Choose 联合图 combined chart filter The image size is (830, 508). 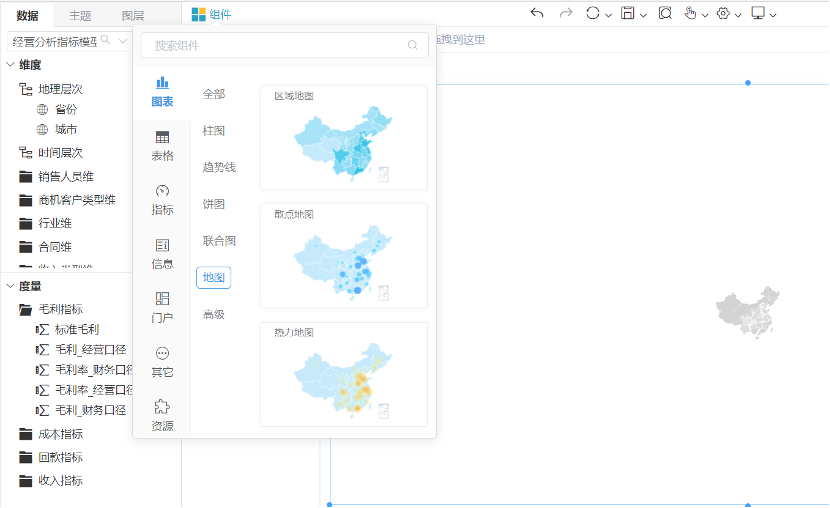click(219, 241)
